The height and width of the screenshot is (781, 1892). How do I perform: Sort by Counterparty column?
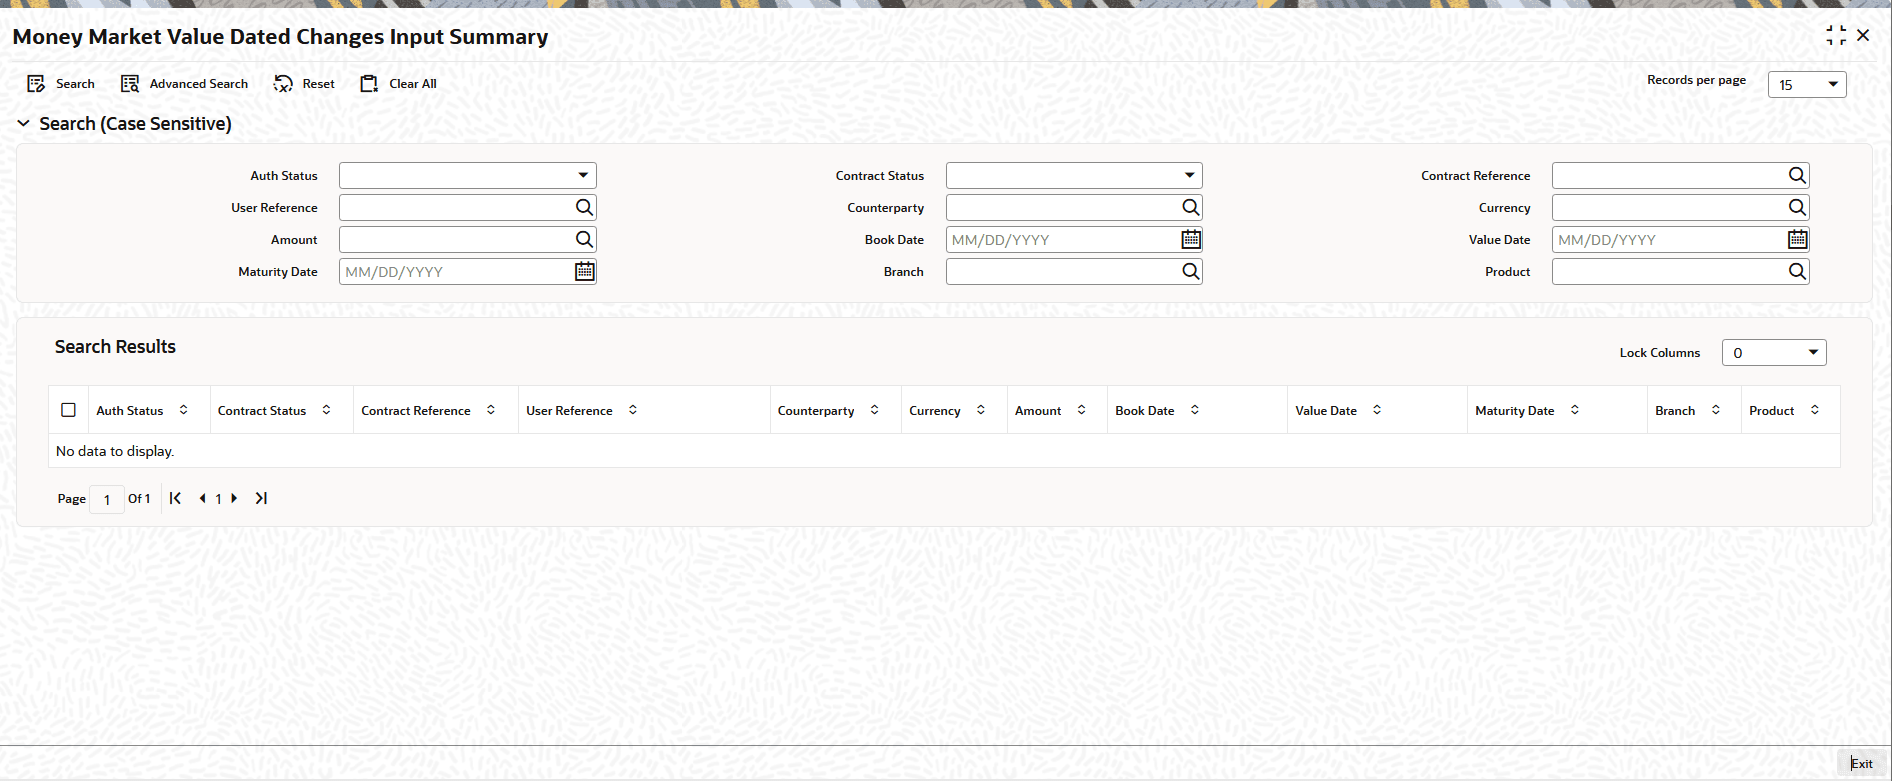tap(875, 410)
